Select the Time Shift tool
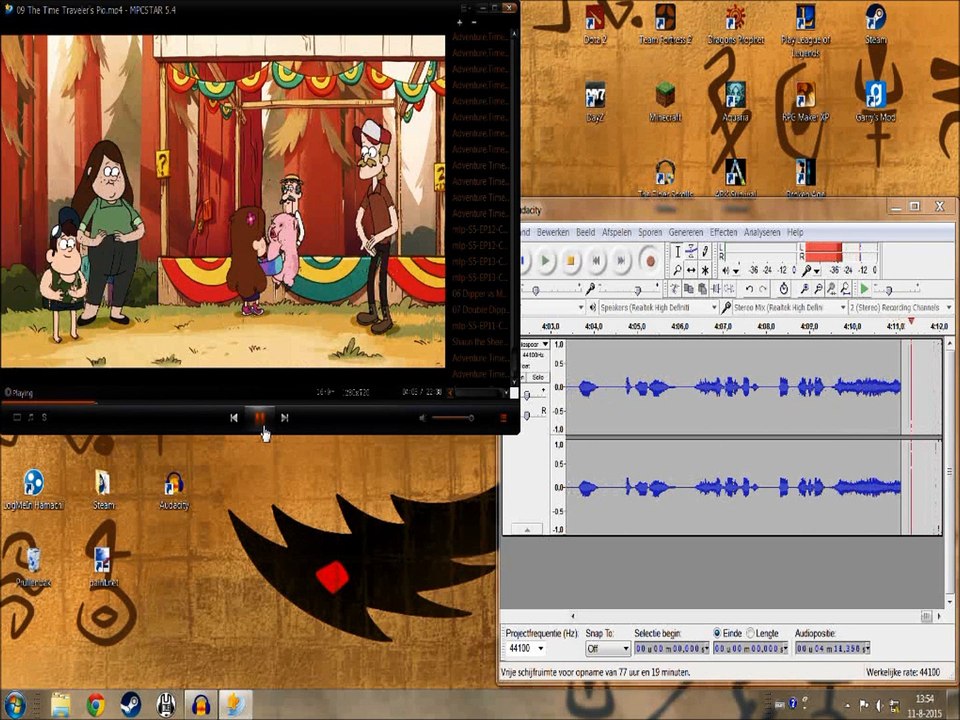The image size is (960, 720). (x=691, y=269)
